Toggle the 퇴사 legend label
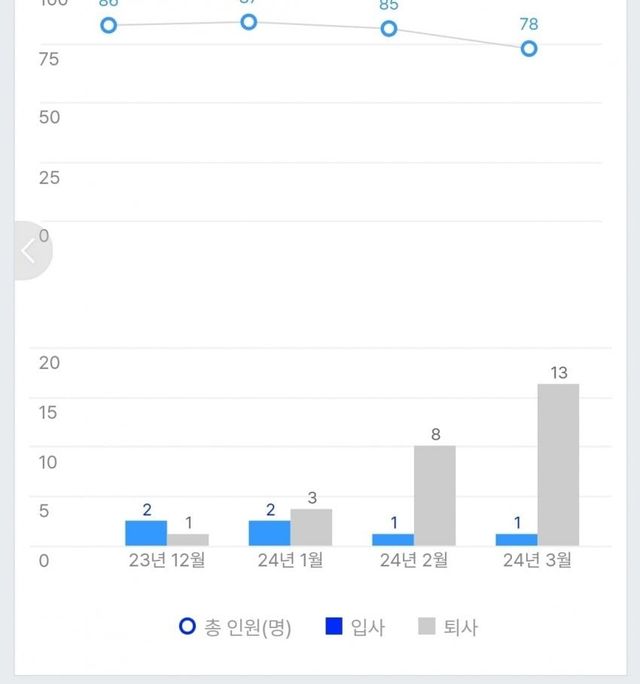Screen dimensions: 640x684 pyautogui.click(x=461, y=628)
